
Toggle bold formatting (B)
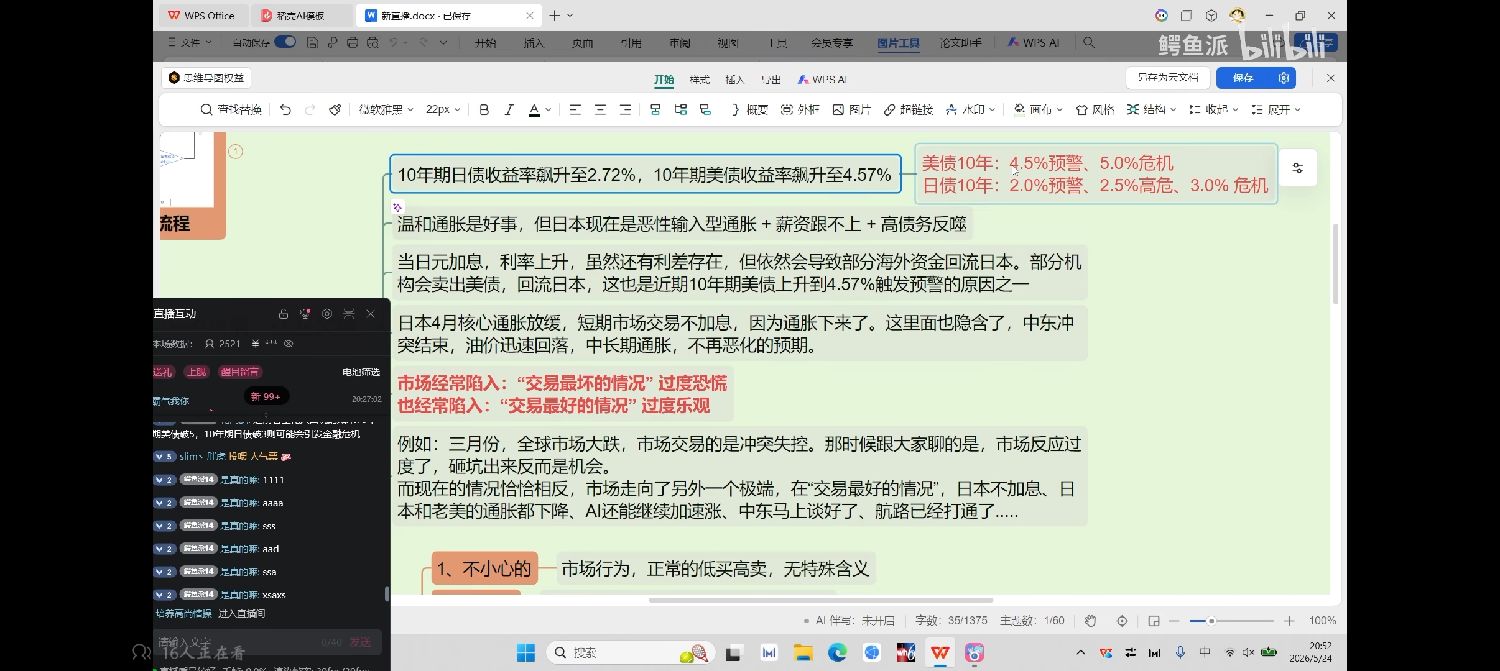point(484,110)
